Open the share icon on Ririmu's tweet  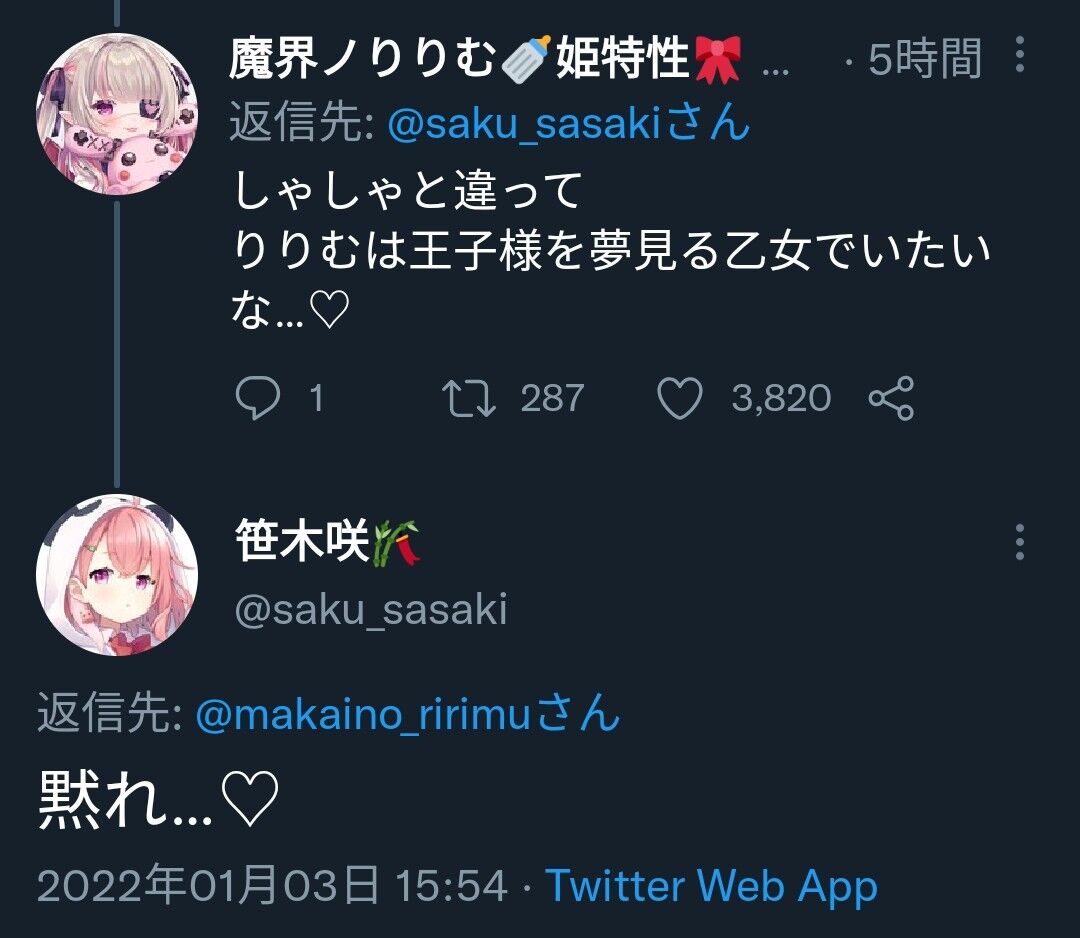click(x=891, y=398)
